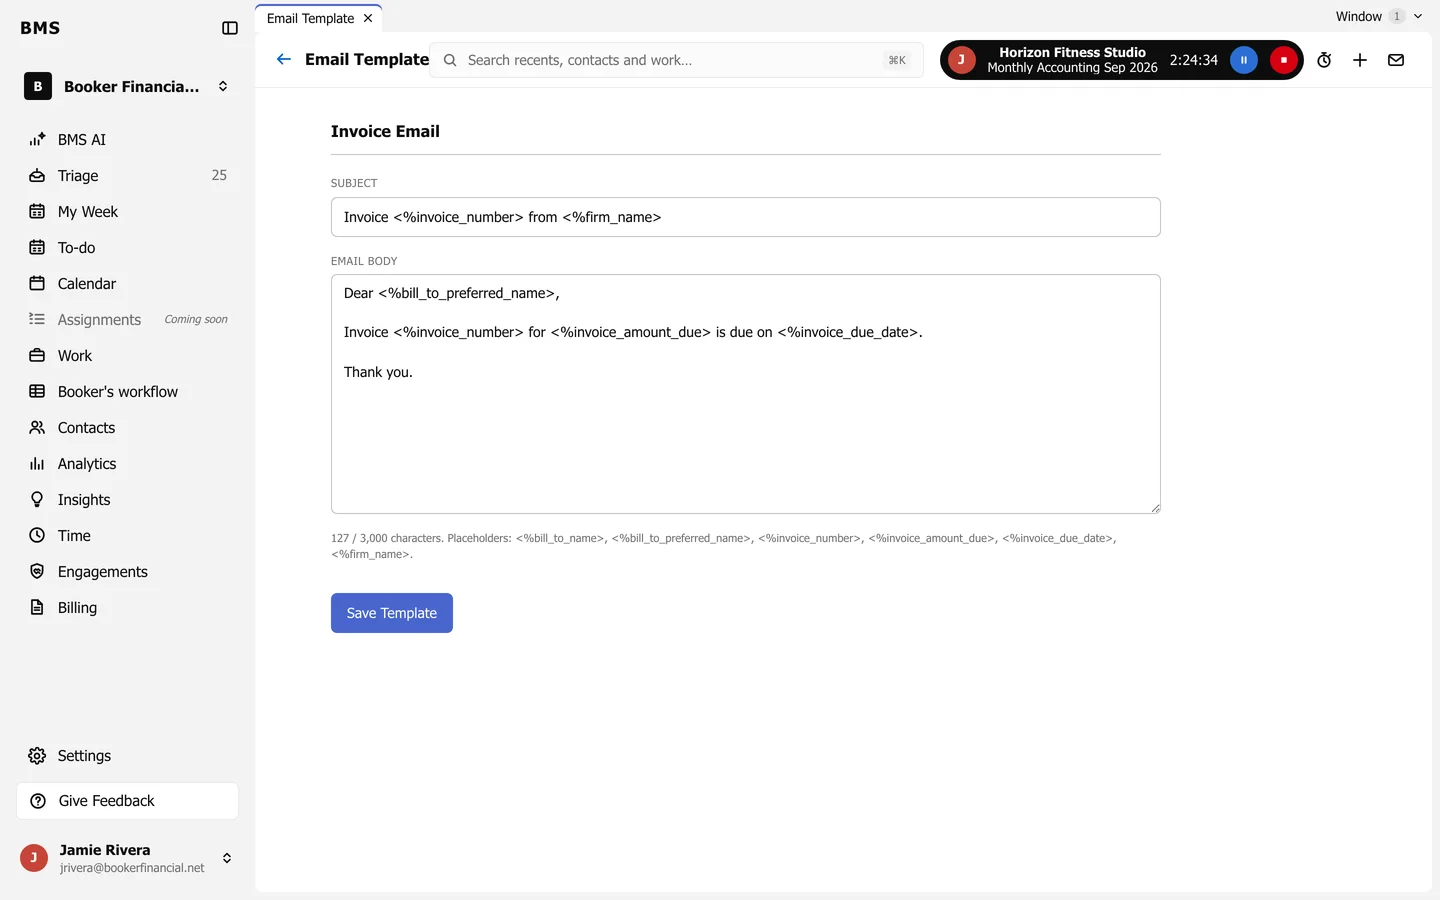Open the Calendar page
The width and height of the screenshot is (1440, 900).
pos(127,284)
